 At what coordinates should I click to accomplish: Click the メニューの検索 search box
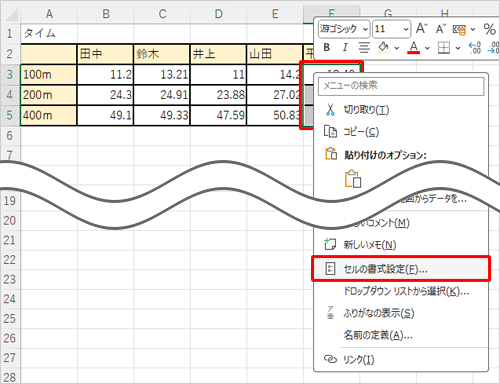coord(401,86)
